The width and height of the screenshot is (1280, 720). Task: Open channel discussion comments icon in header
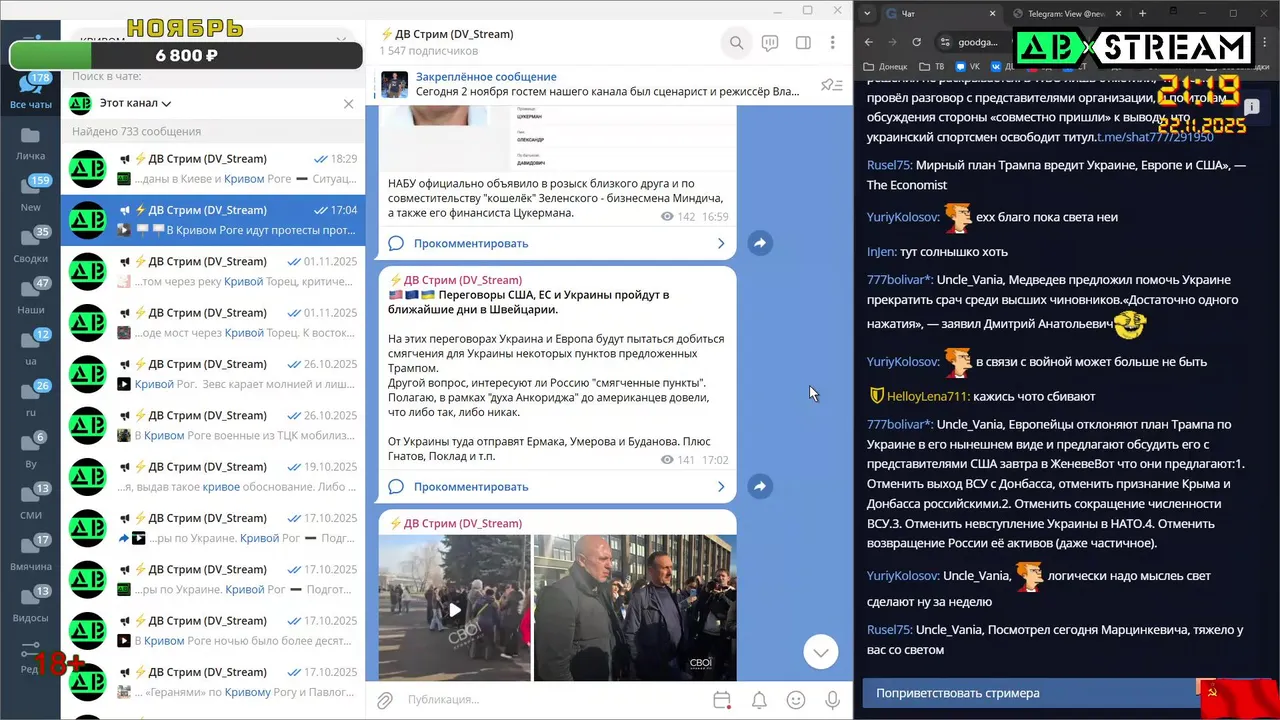pos(770,43)
